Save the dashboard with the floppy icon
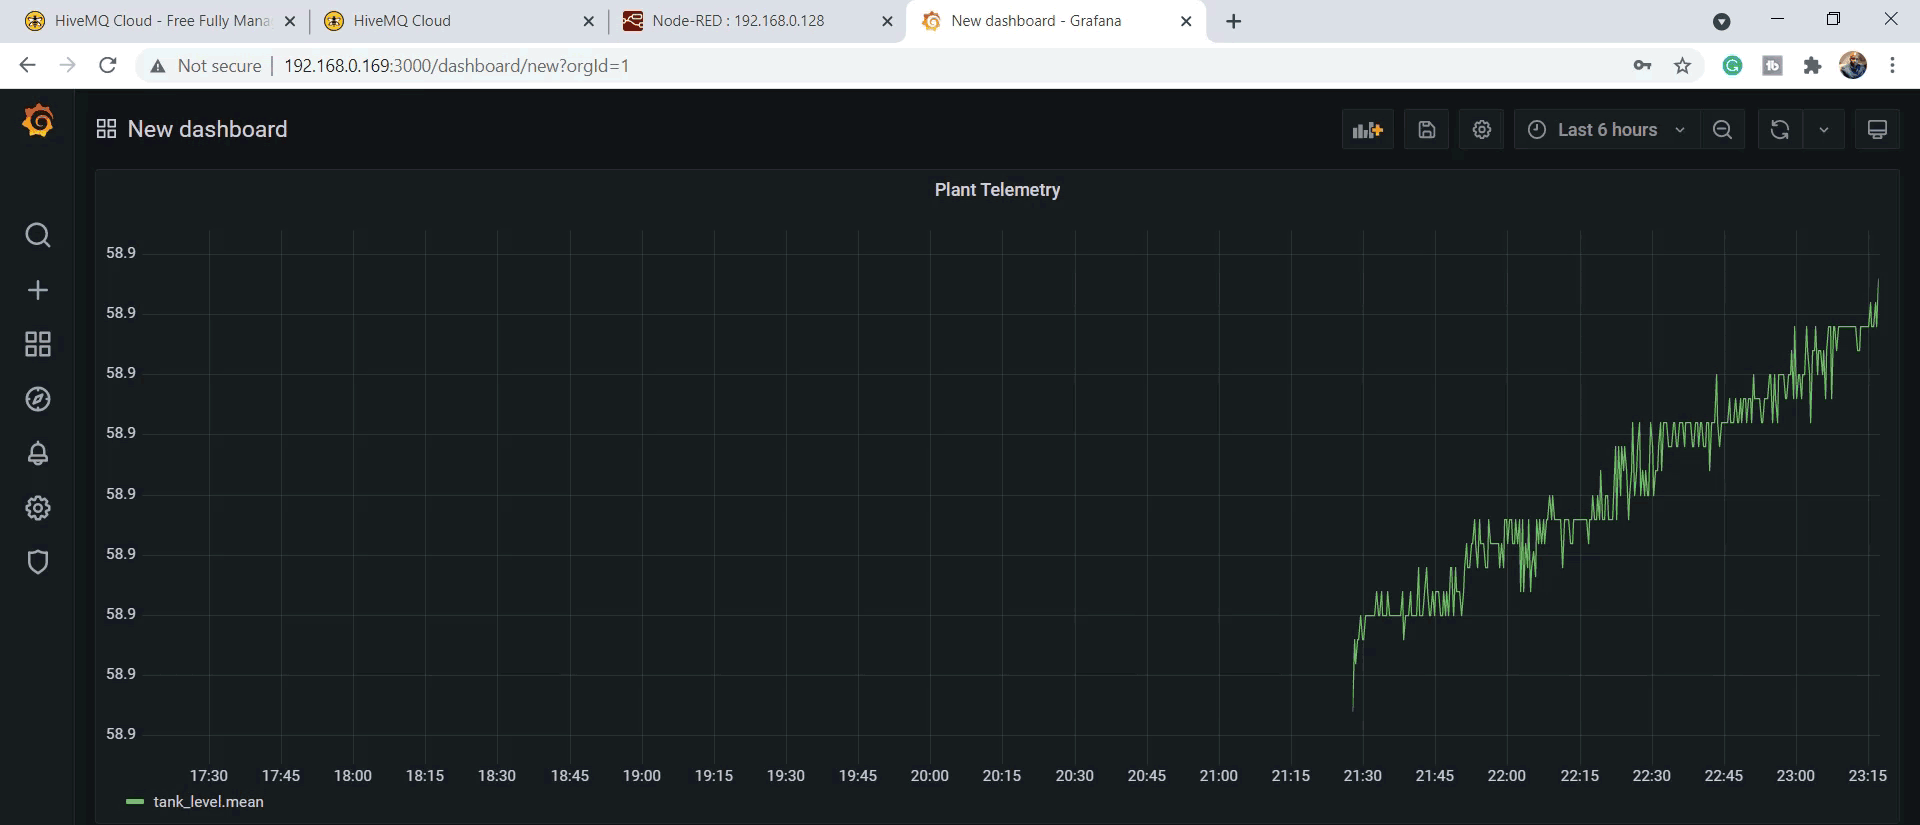The height and width of the screenshot is (825, 1920). 1427,130
